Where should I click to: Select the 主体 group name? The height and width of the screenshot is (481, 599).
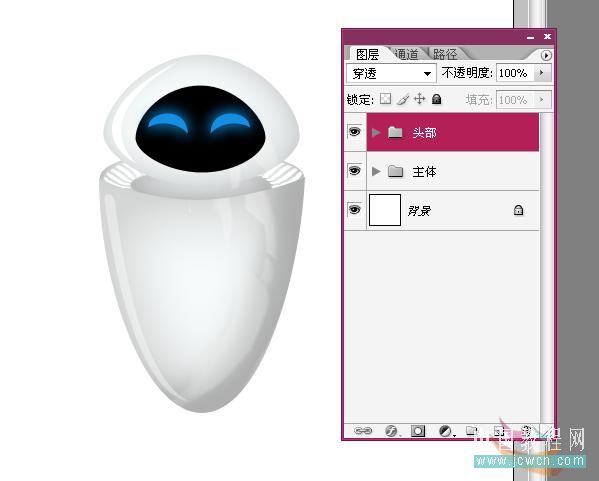click(424, 172)
